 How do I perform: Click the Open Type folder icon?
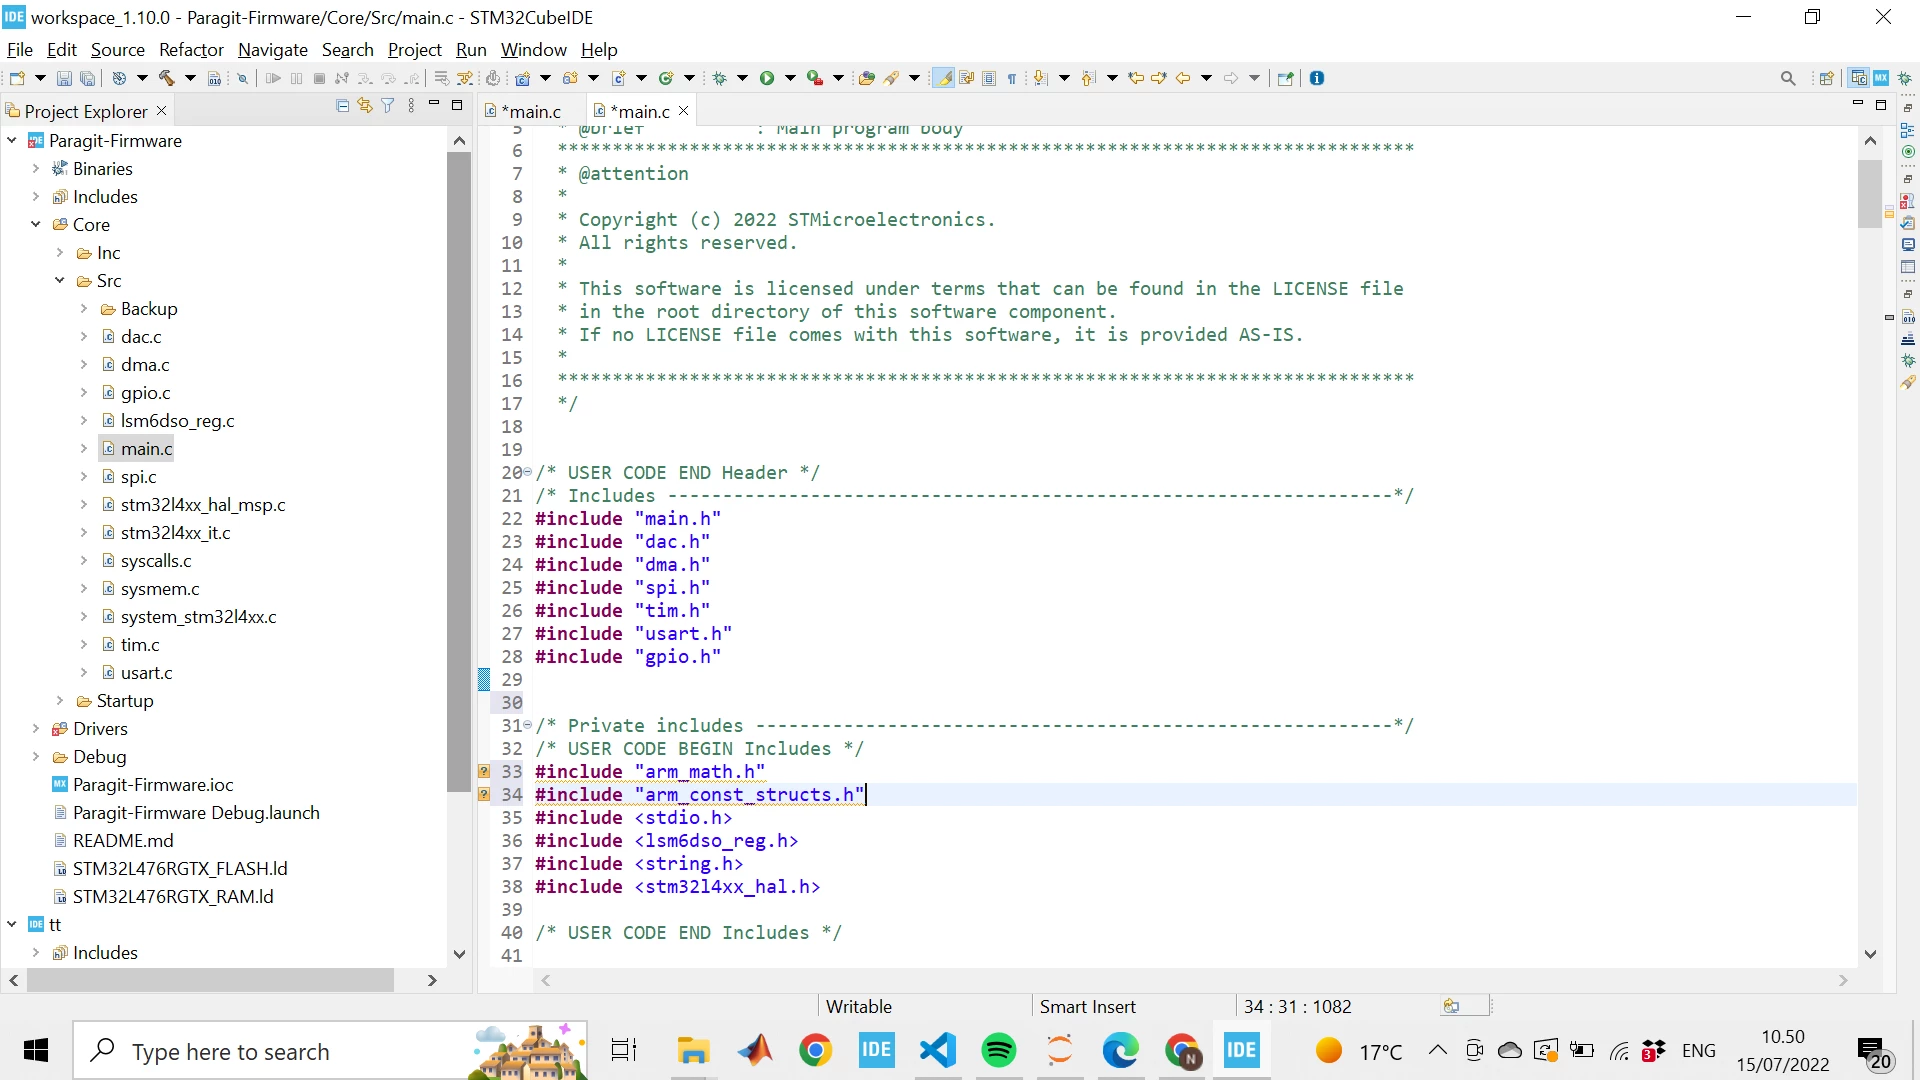point(867,78)
